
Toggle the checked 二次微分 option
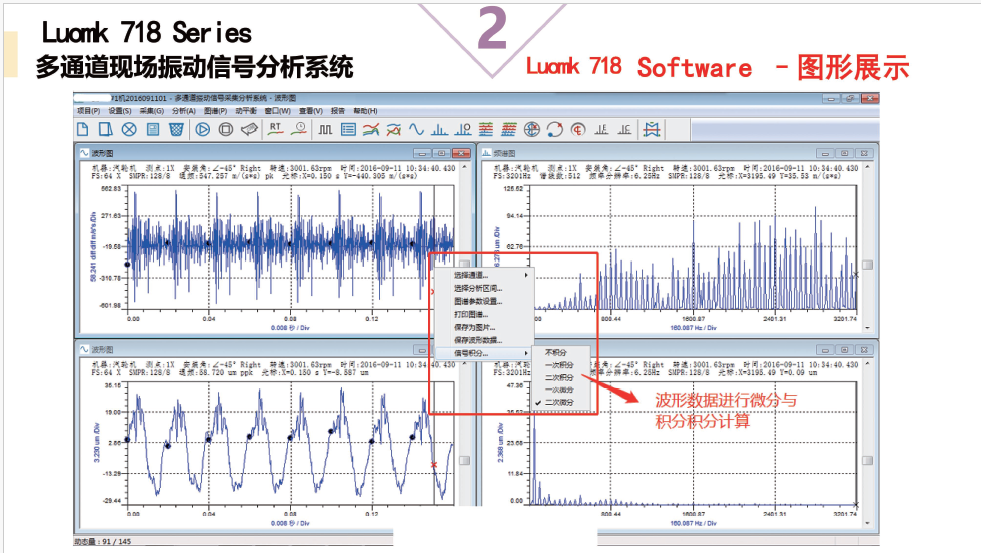point(561,402)
